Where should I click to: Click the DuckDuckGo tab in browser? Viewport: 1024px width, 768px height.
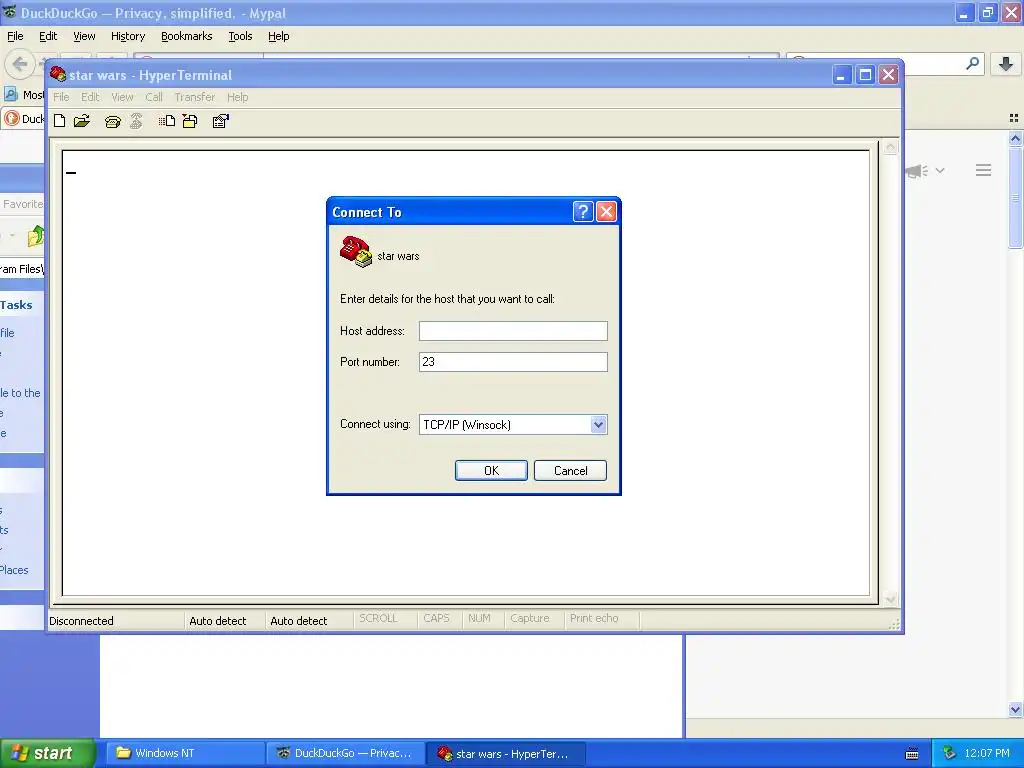pos(24,119)
